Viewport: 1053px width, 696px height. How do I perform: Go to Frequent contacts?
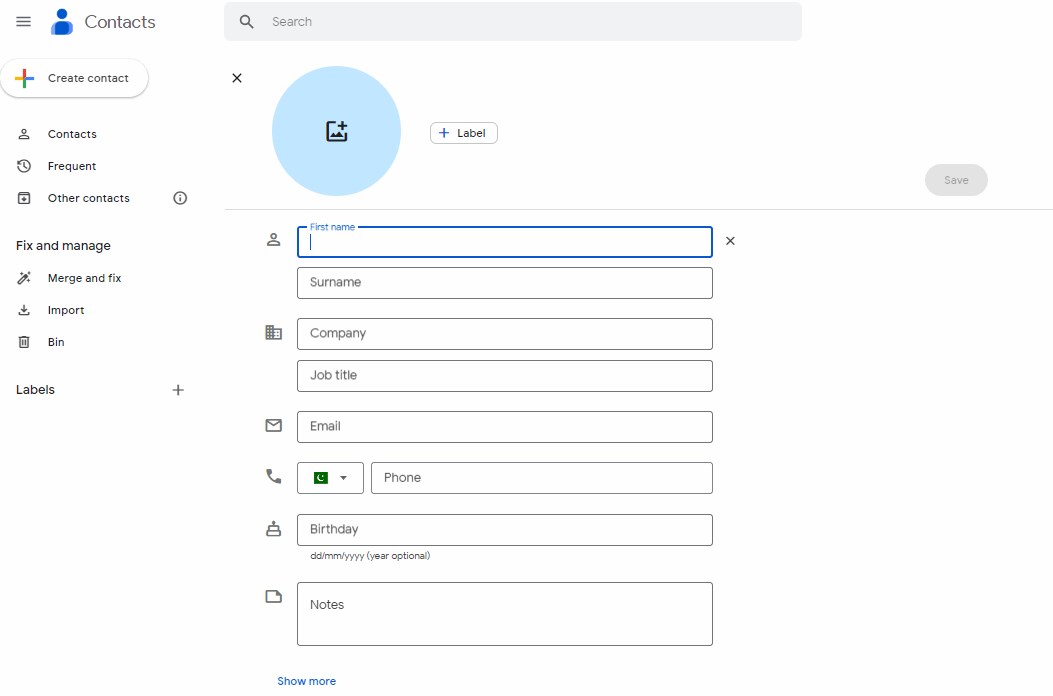72,166
